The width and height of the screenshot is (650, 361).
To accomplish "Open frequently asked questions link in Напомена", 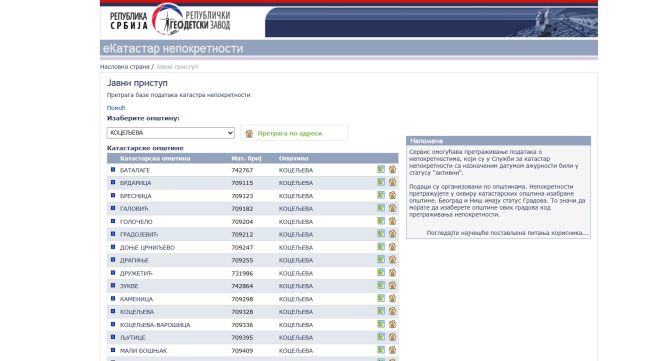I will tap(507, 233).
